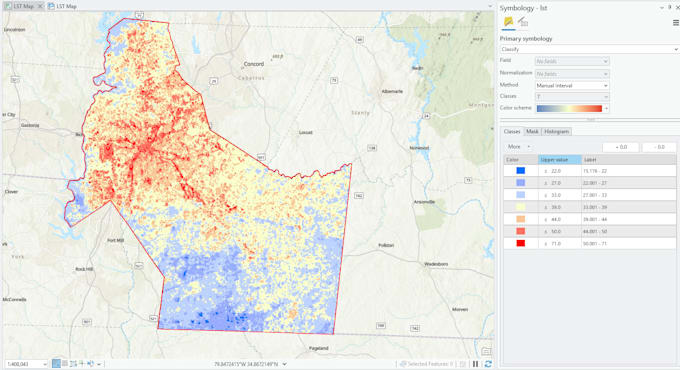Click the decrease decimal places - 0.0 button
Screen dimensions: 680x370
coord(659,147)
